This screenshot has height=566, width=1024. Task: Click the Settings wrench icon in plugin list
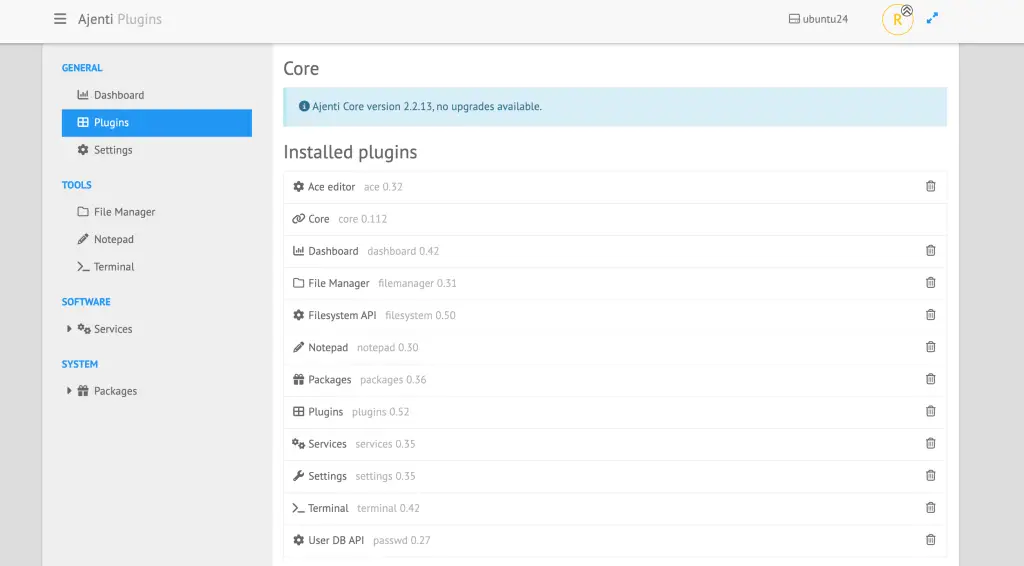coord(298,476)
